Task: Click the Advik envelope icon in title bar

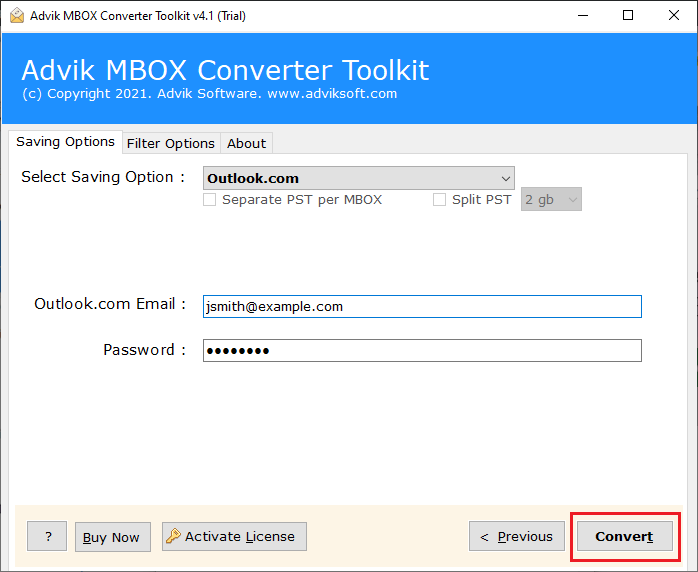Action: pyautogui.click(x=16, y=16)
